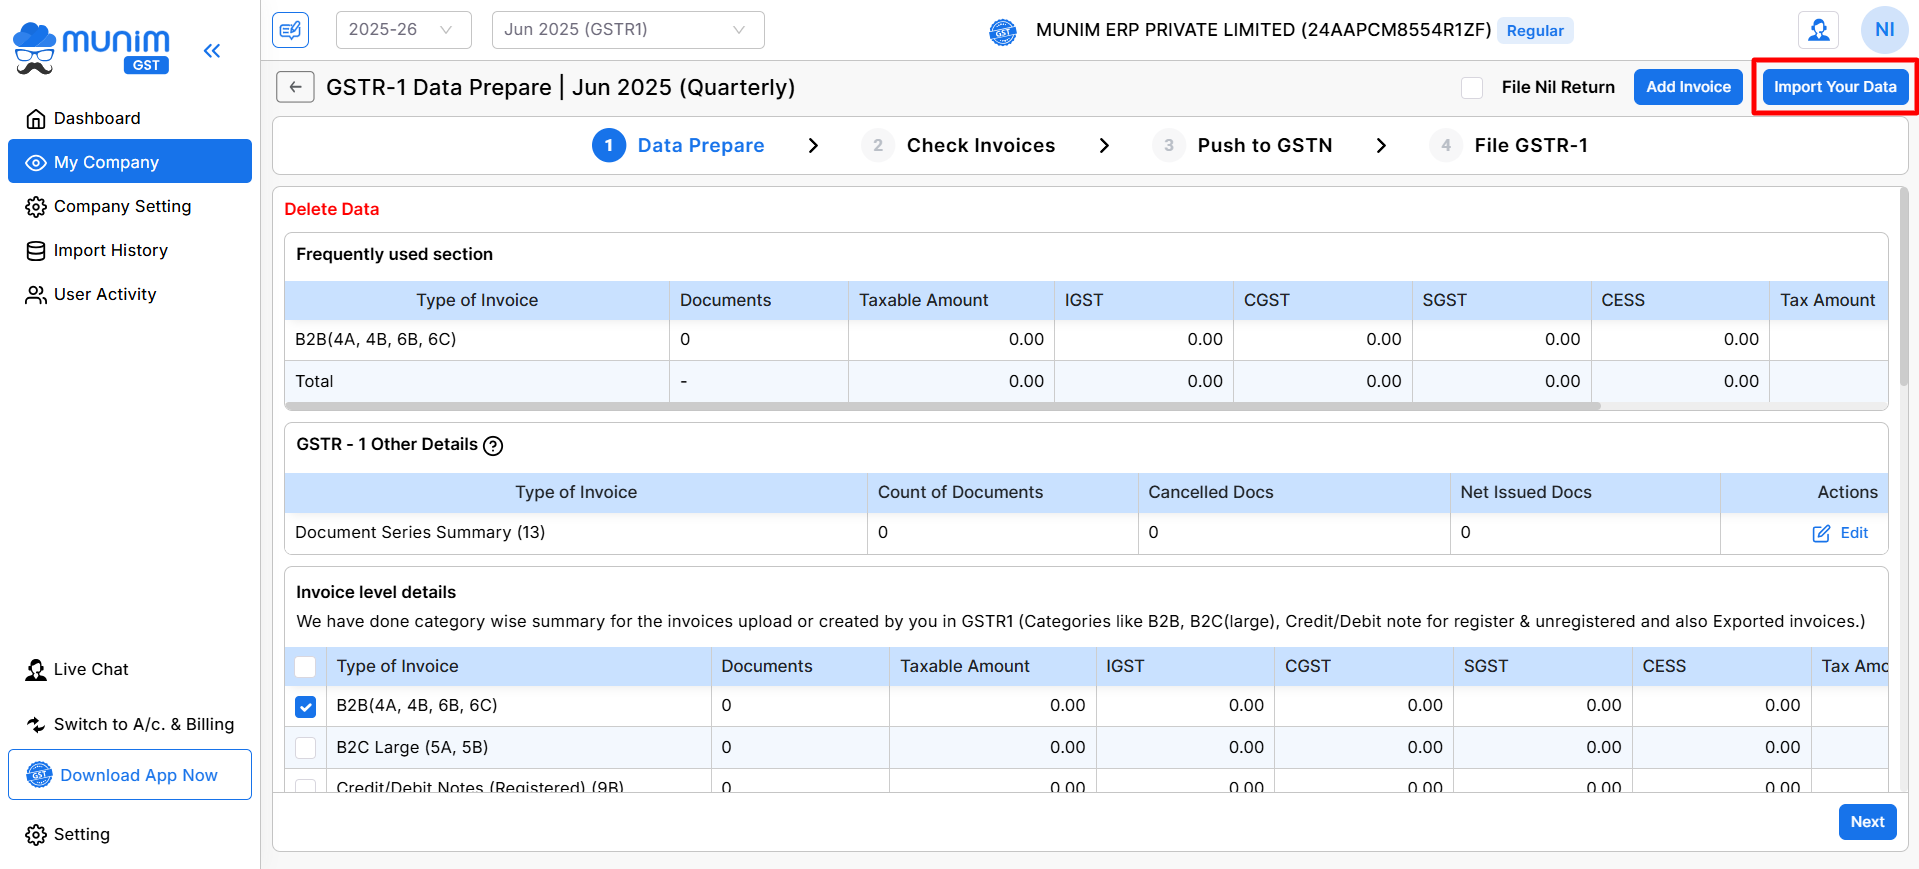Toggle the select-all checkbox in Invoice level header
The height and width of the screenshot is (869, 1919).
pos(306,667)
